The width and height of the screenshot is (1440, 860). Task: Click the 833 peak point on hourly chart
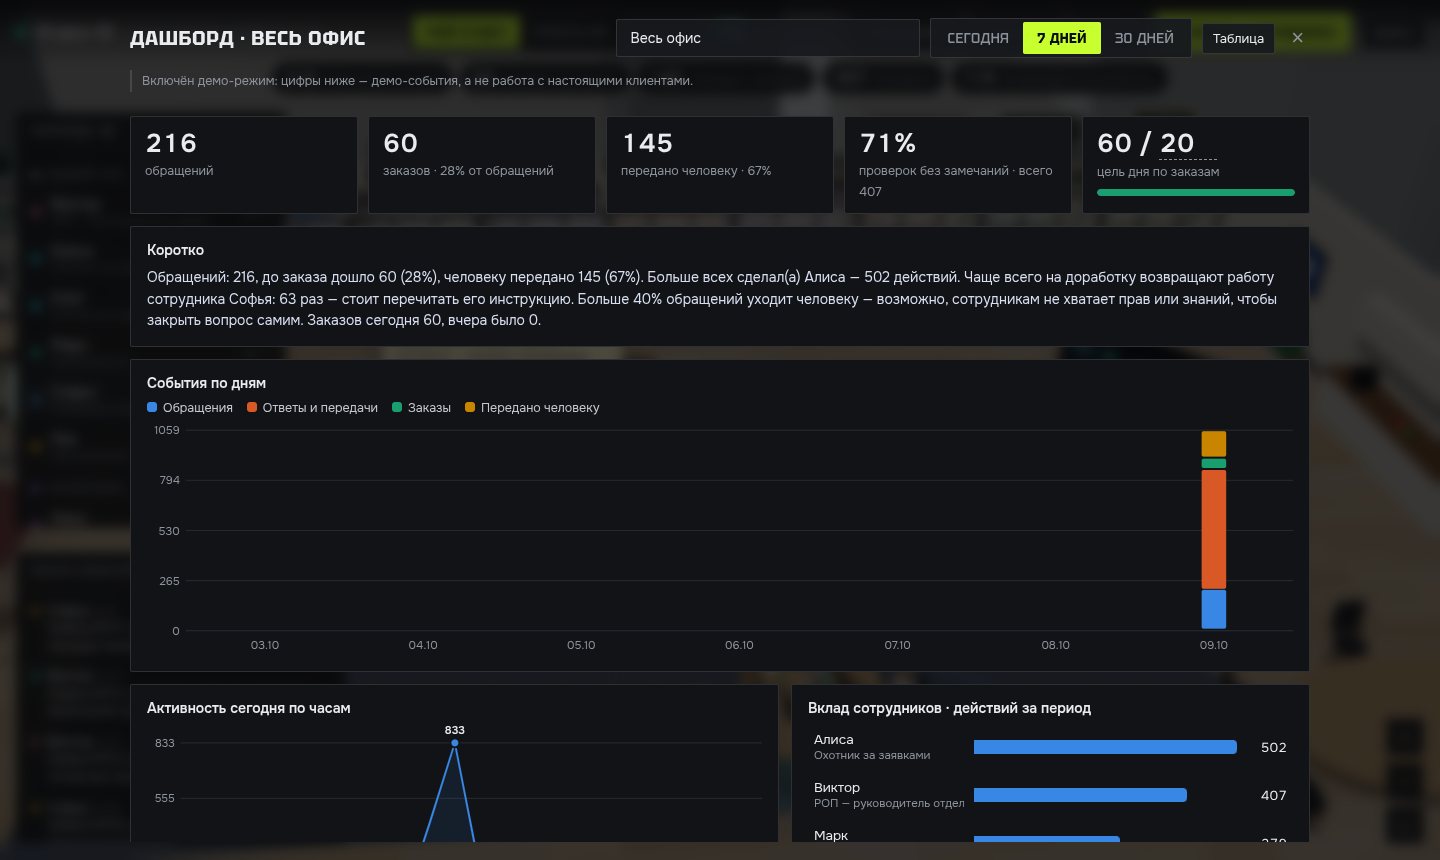pyautogui.click(x=455, y=742)
